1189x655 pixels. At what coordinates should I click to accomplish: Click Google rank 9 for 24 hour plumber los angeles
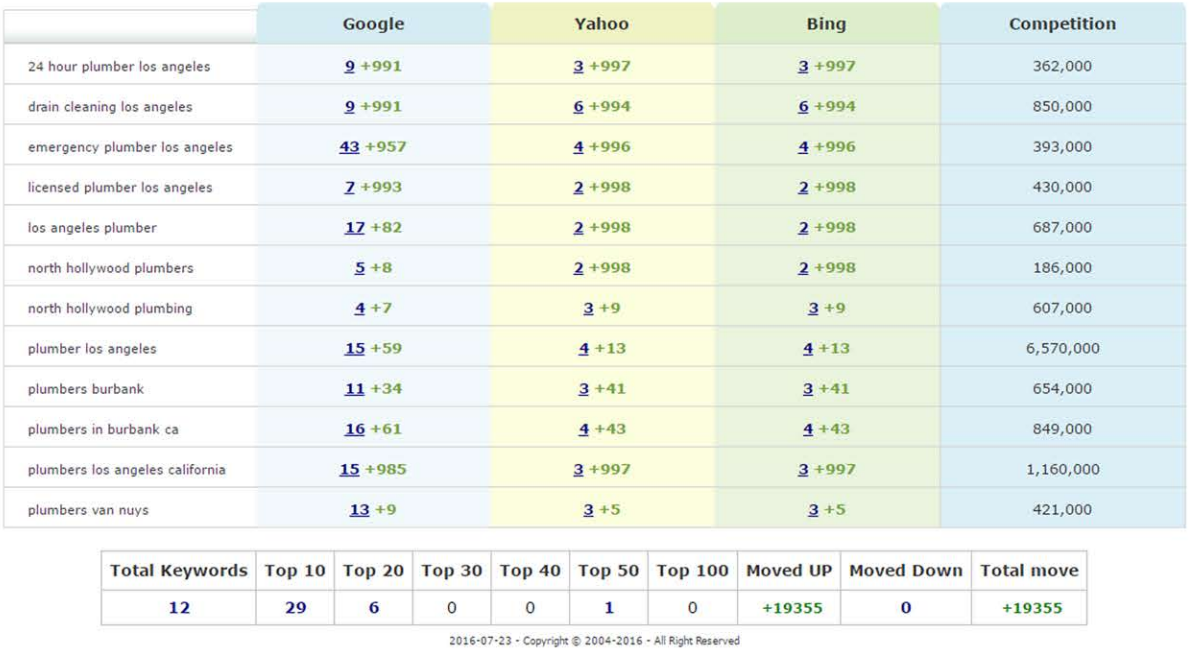[350, 66]
